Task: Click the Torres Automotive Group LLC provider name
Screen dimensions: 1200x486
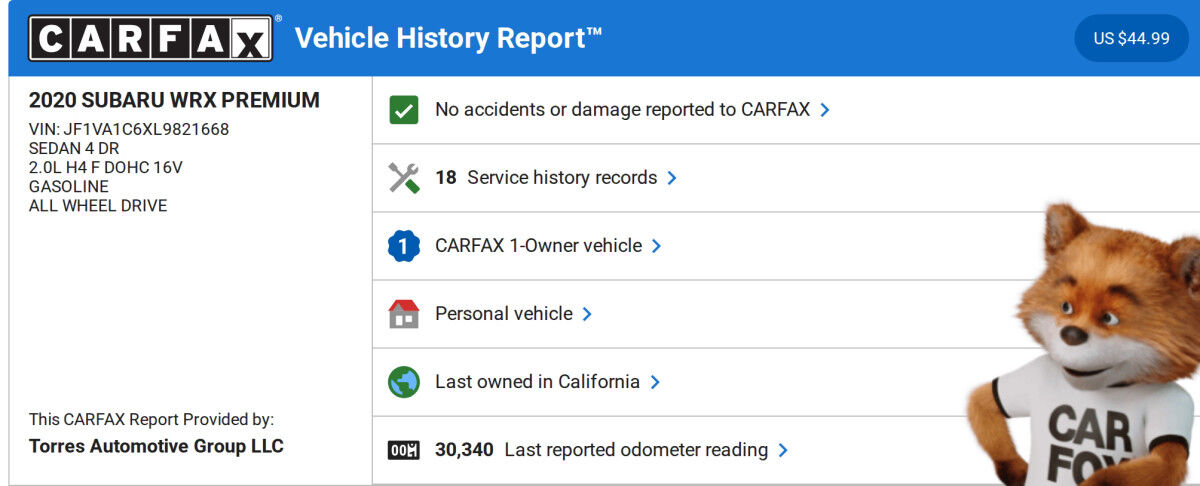Action: pyautogui.click(x=156, y=446)
